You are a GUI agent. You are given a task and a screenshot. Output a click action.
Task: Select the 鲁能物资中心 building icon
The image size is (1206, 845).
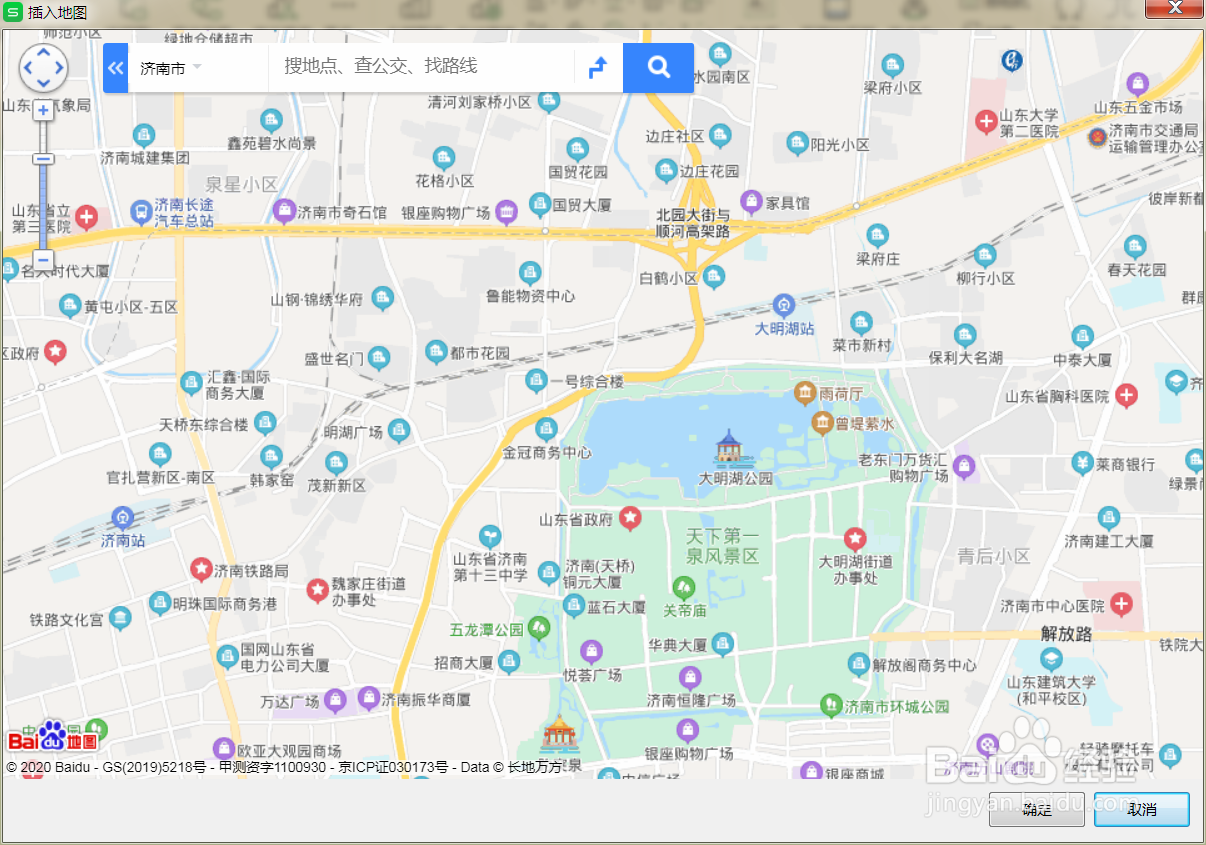tap(530, 273)
